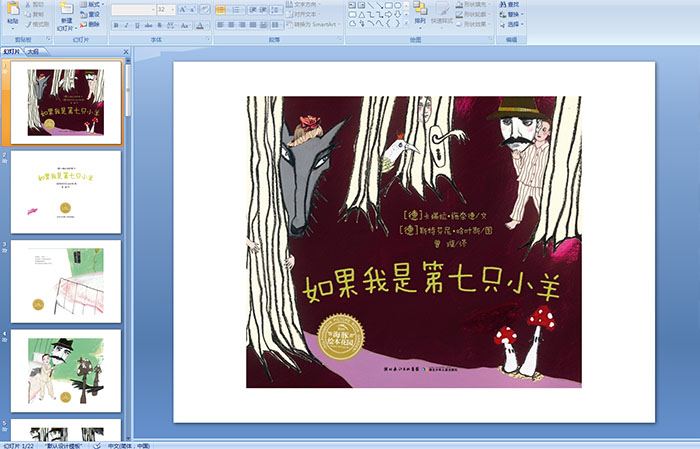Viewport: 700px width, 449px height.
Task: Click the Font Color red A swatch
Action: (x=200, y=26)
